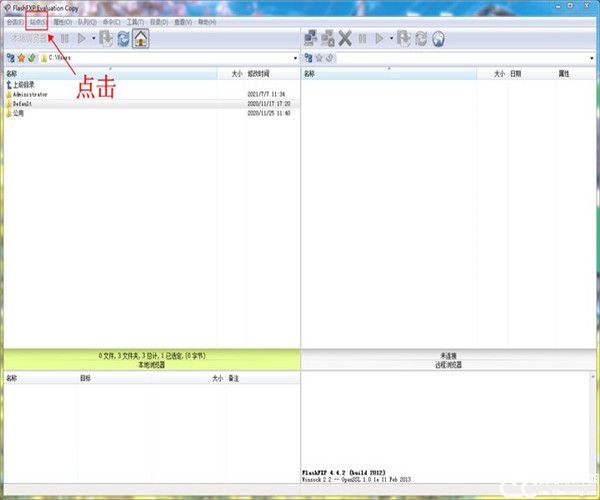Click the local pane refresh icon
600x500 pixels.
click(123, 39)
